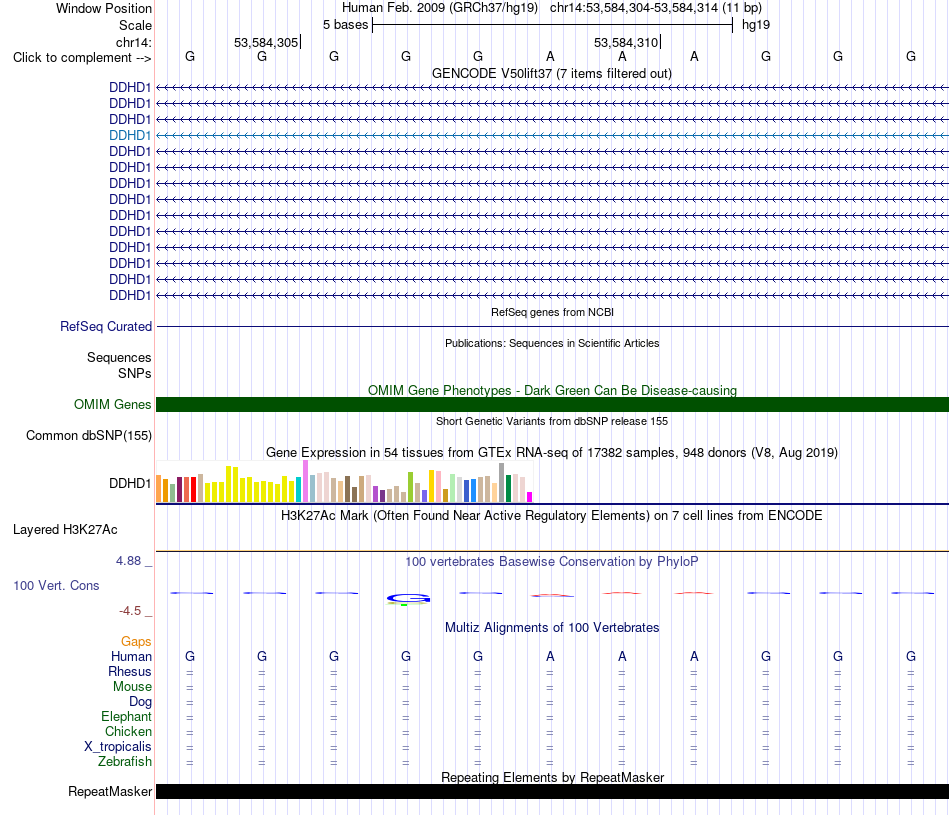
Task: Click the tallest violet bar in GTEx chart
Action: click(x=305, y=481)
